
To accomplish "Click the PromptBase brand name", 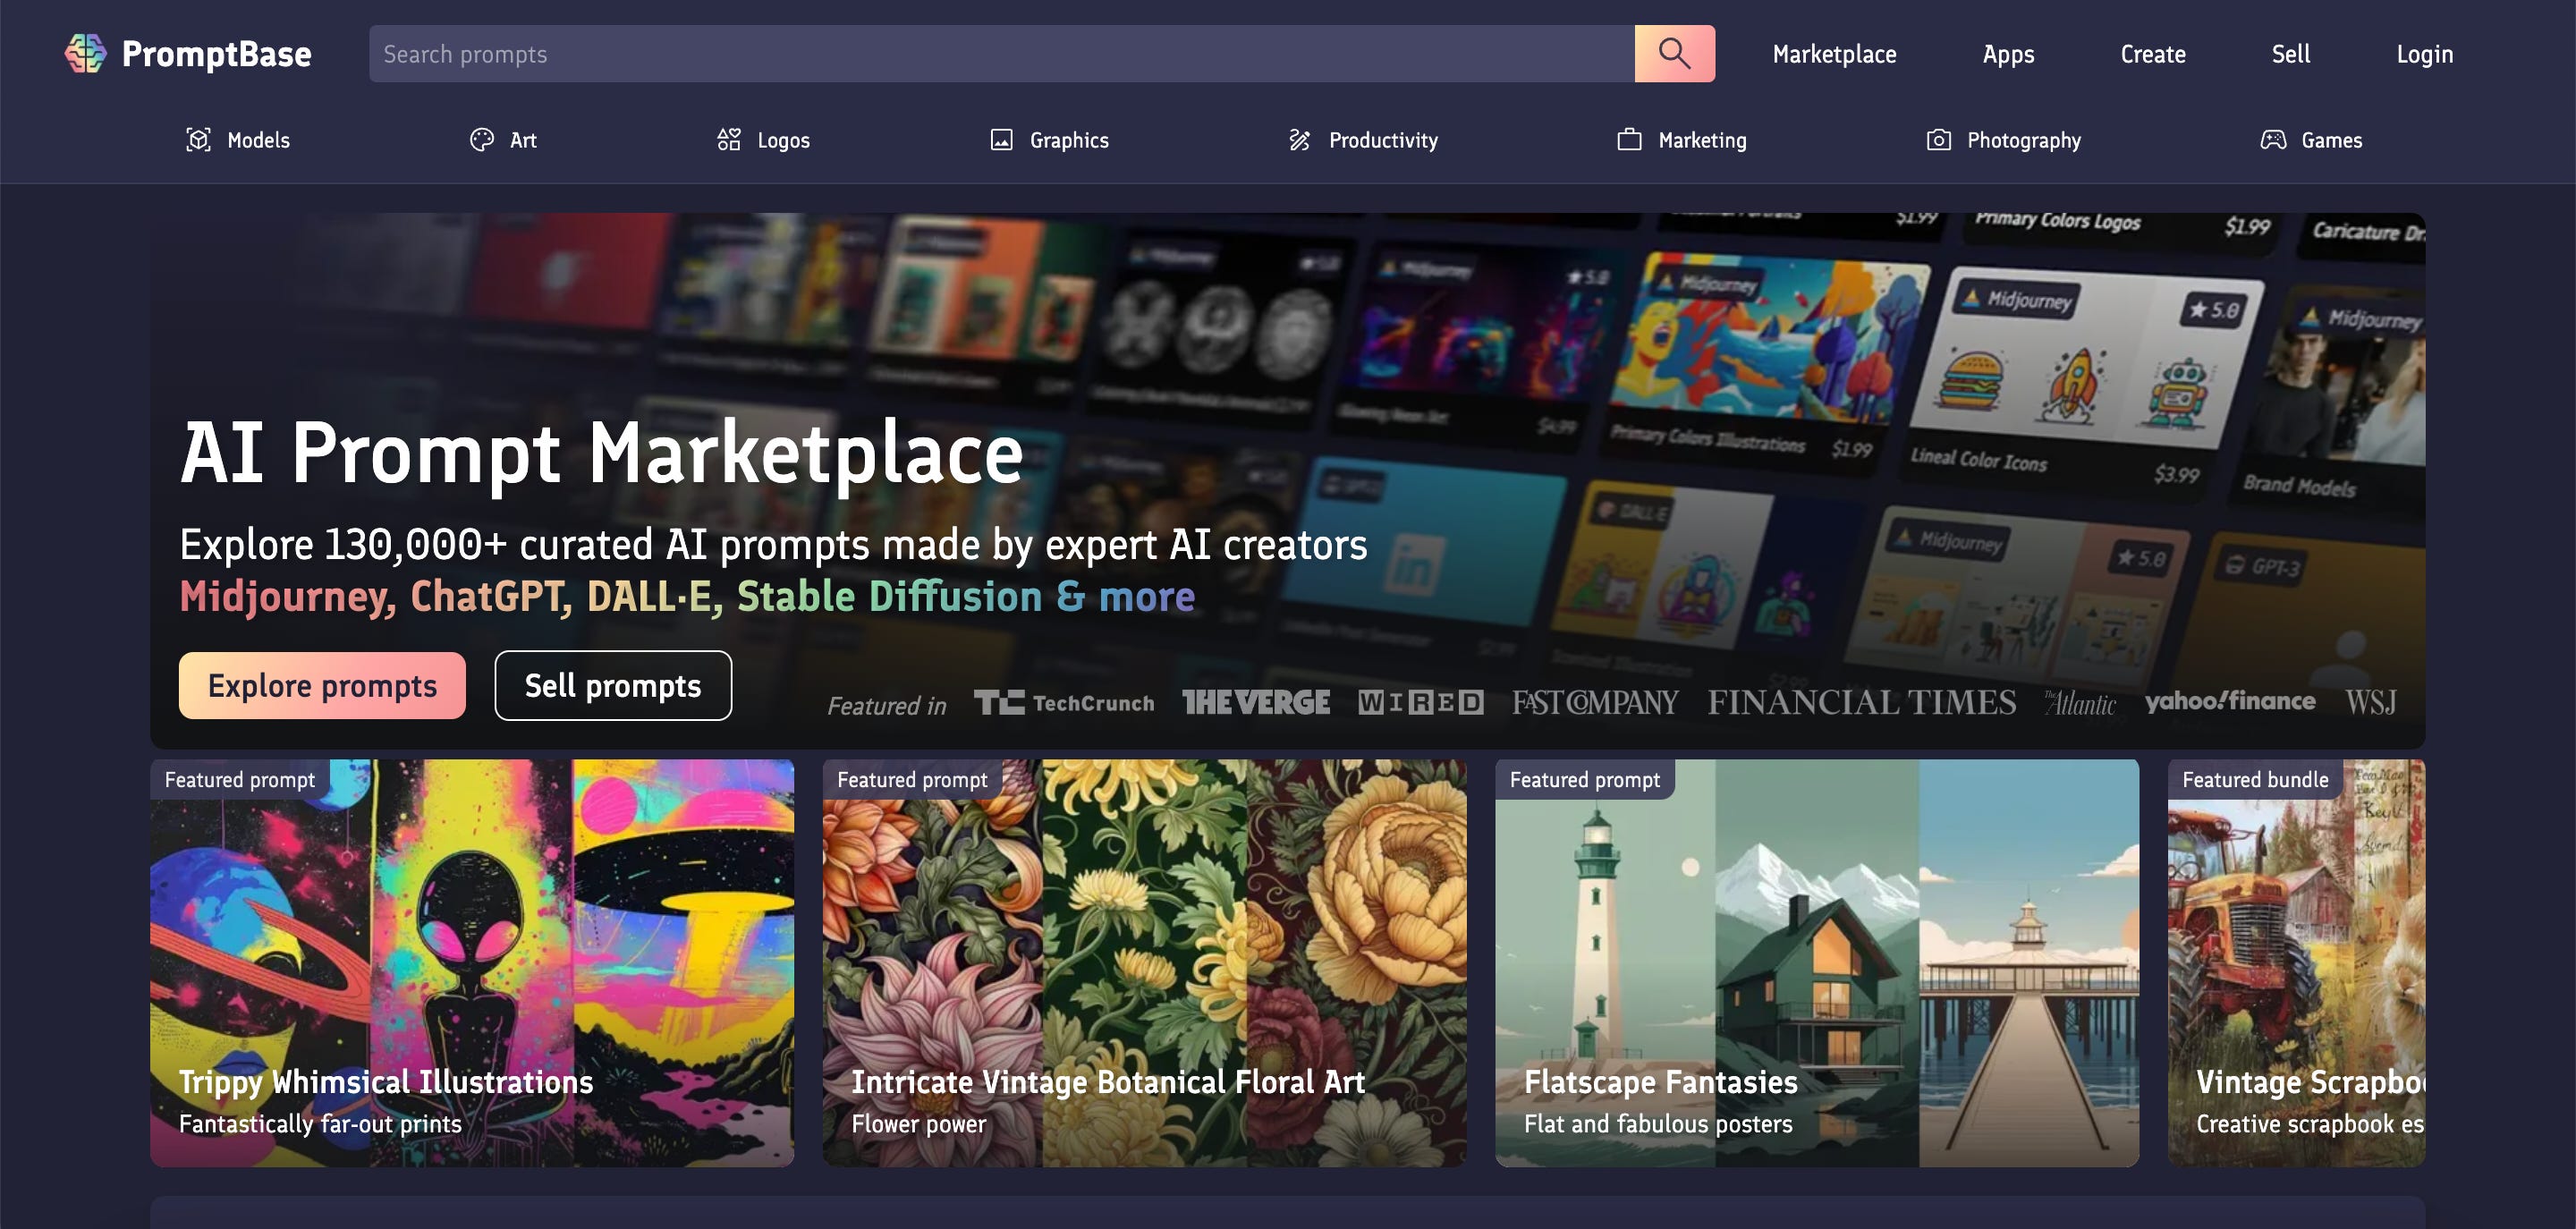I will tap(216, 54).
